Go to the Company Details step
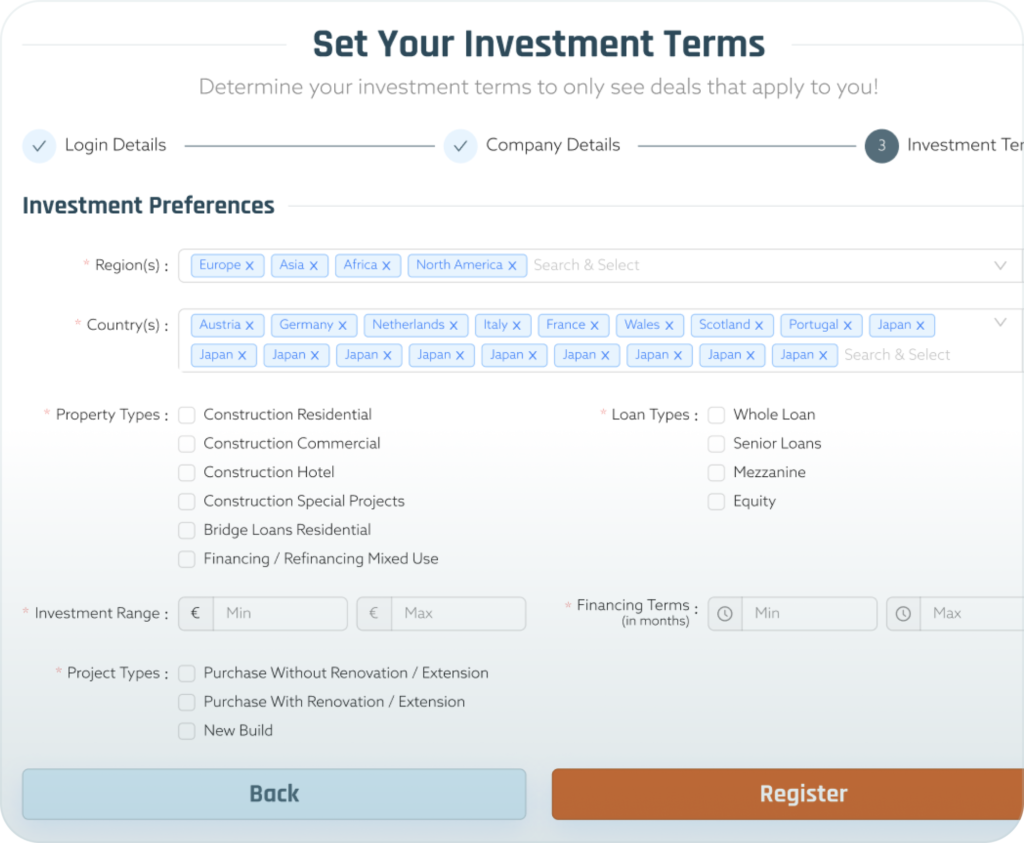Viewport: 1024px width, 843px height. (x=553, y=145)
